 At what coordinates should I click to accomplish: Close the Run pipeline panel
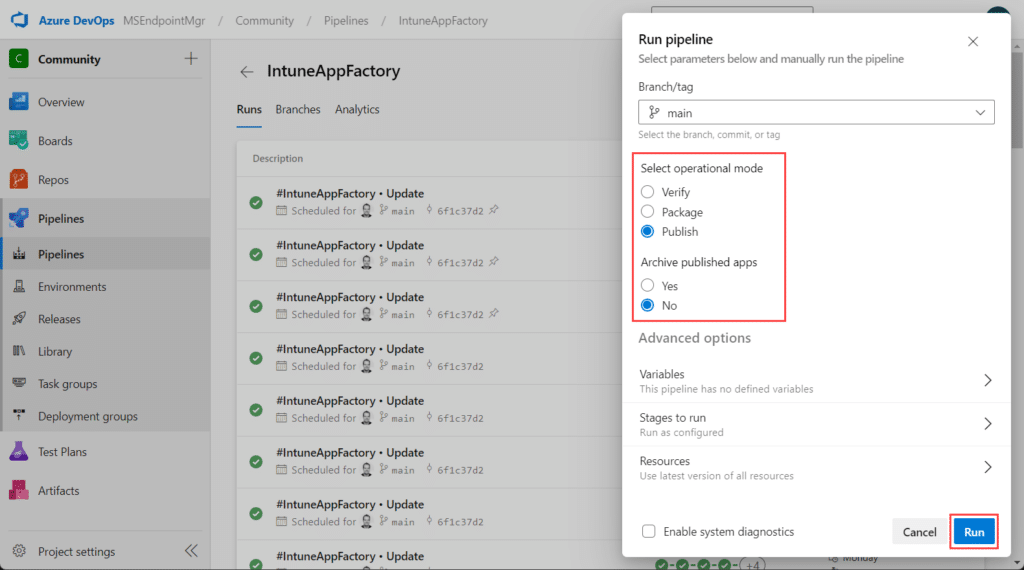click(972, 42)
